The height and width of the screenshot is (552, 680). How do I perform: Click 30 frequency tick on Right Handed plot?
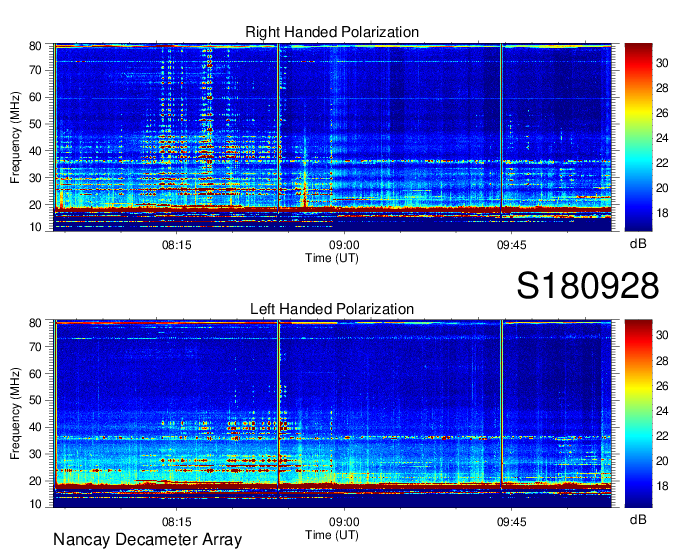(35, 178)
